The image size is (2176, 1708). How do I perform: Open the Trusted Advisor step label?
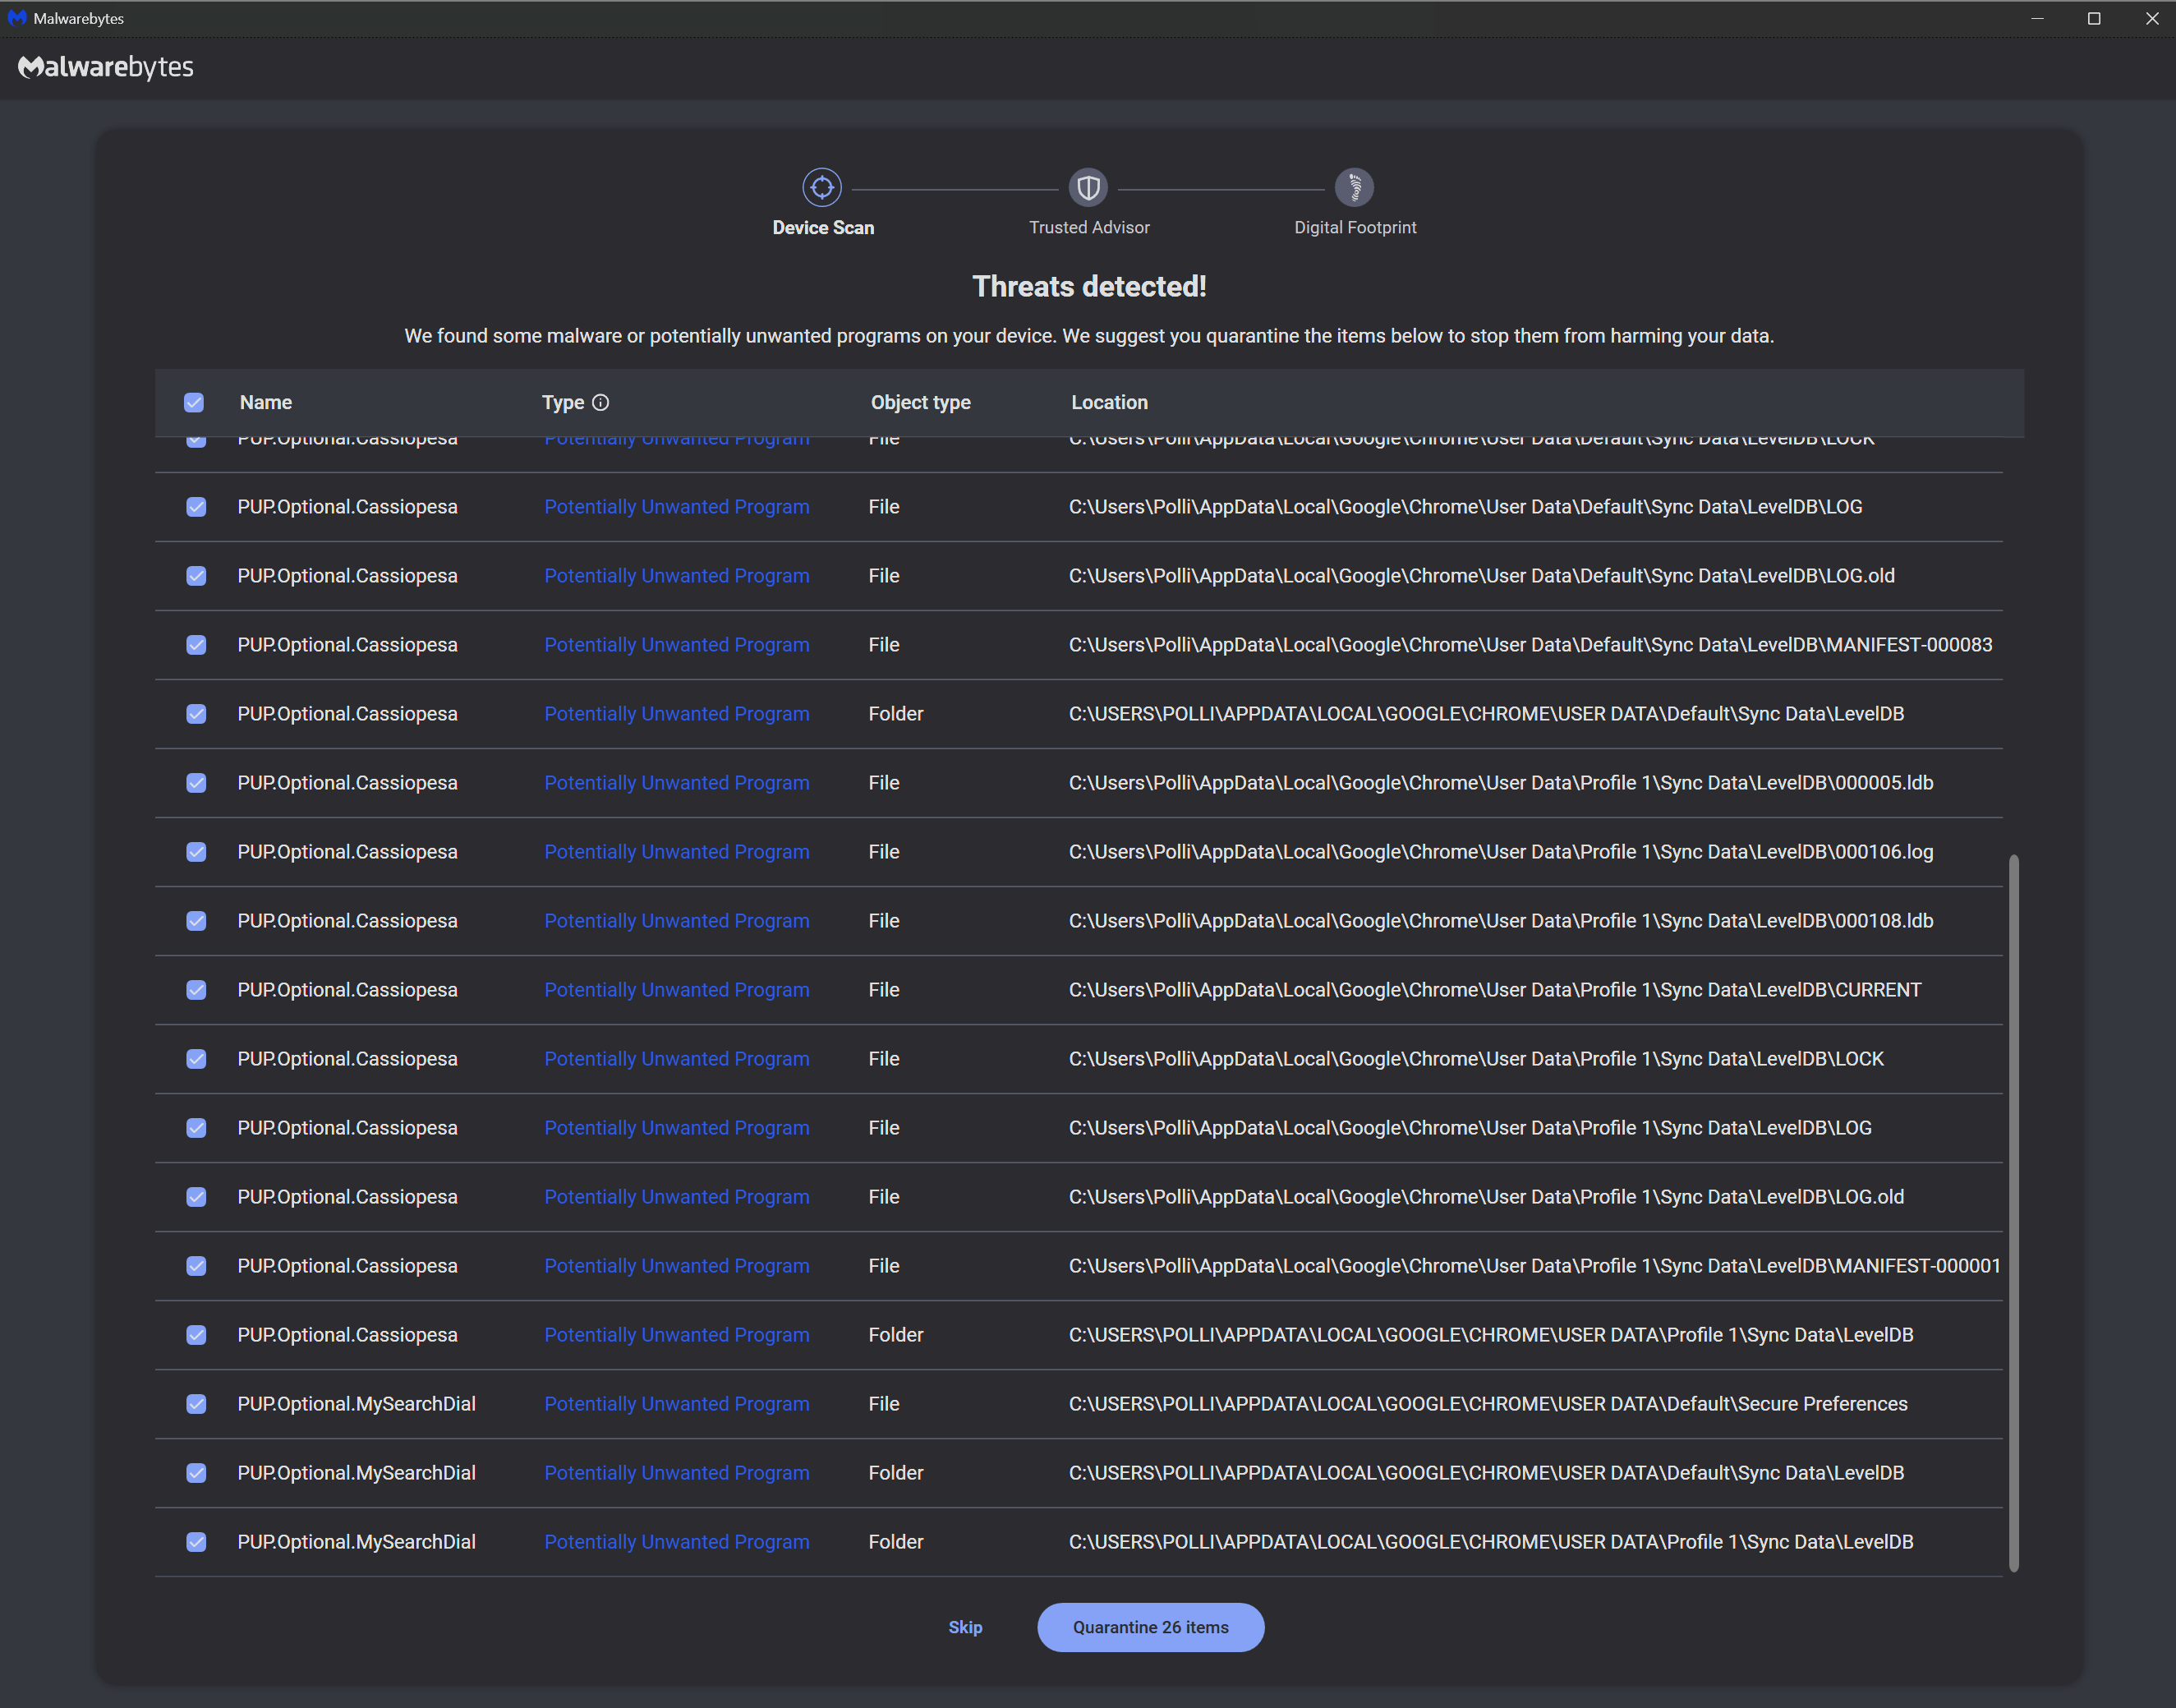point(1089,228)
